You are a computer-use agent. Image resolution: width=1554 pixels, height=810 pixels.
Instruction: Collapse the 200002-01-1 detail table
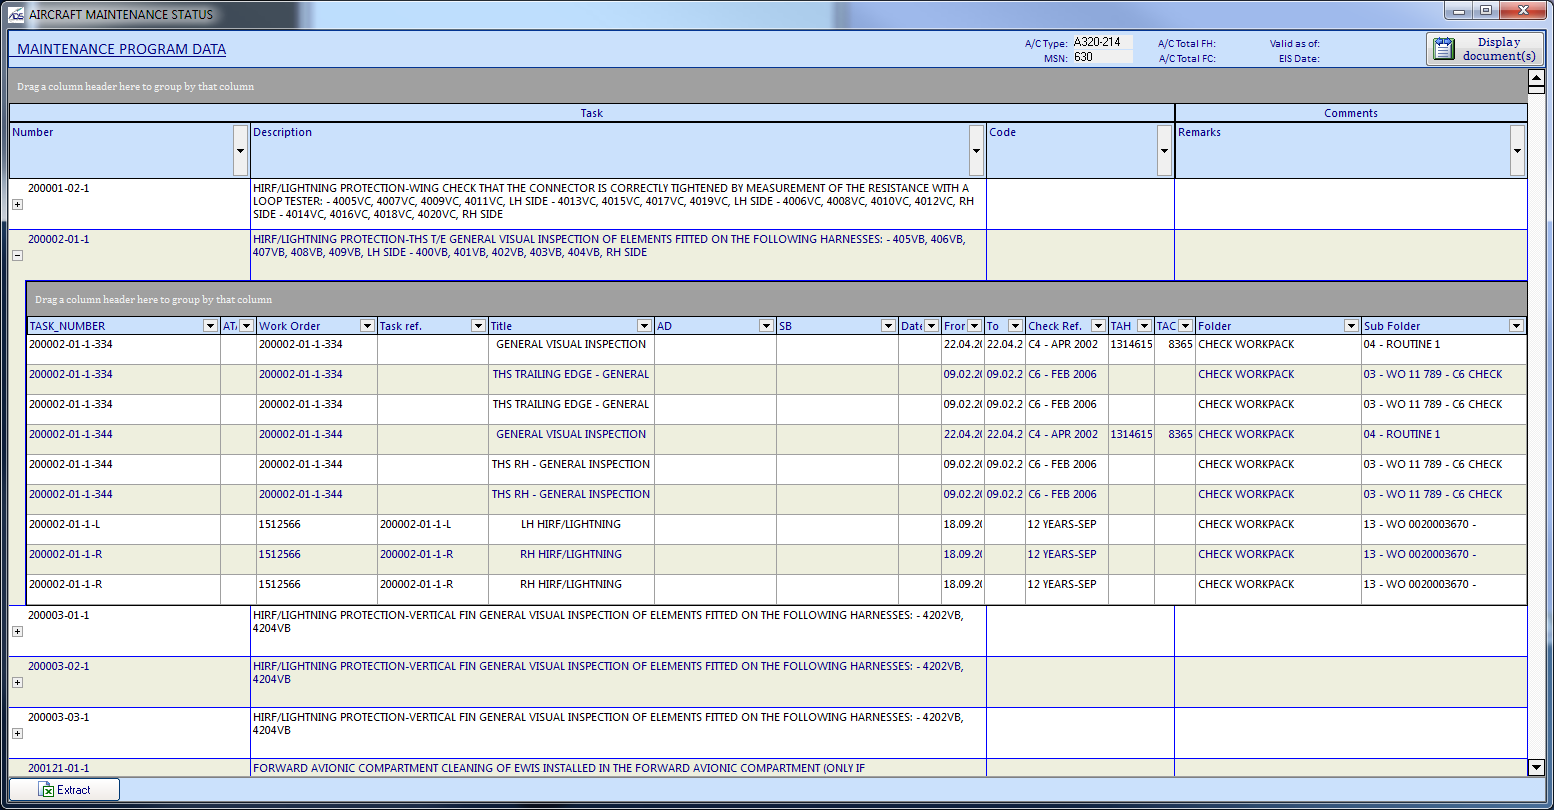click(16, 255)
